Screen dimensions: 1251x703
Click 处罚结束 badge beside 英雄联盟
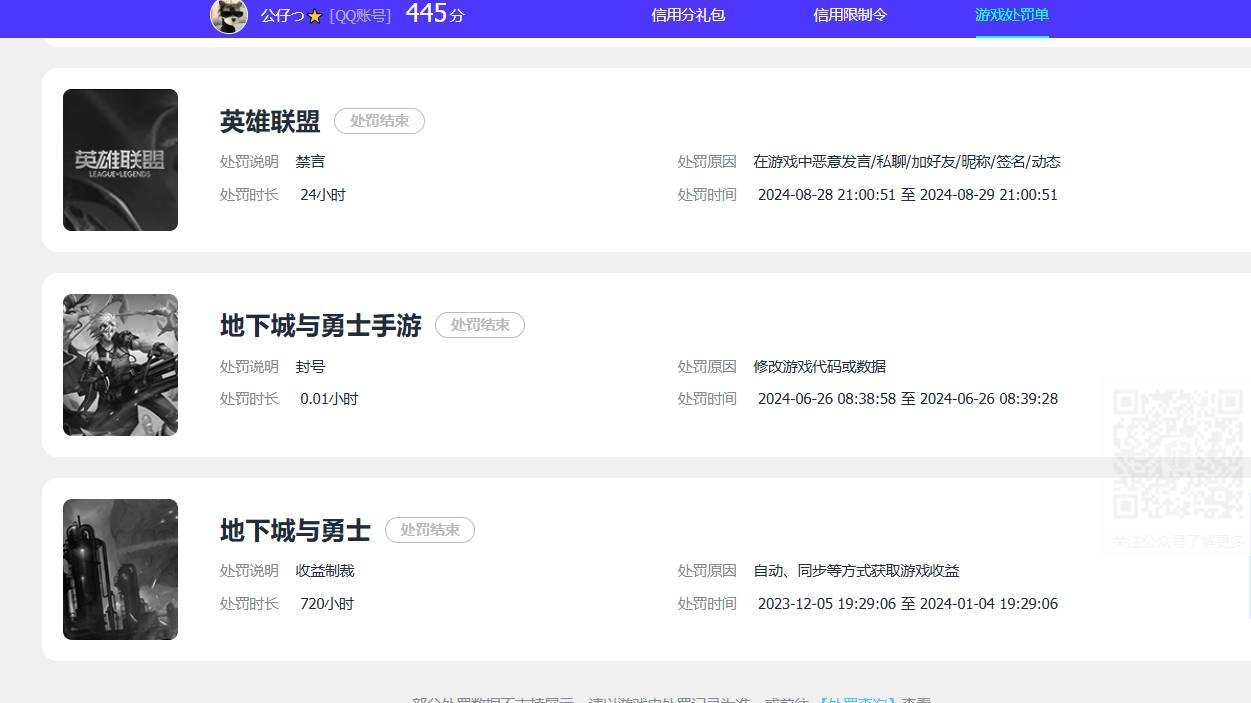pos(379,121)
